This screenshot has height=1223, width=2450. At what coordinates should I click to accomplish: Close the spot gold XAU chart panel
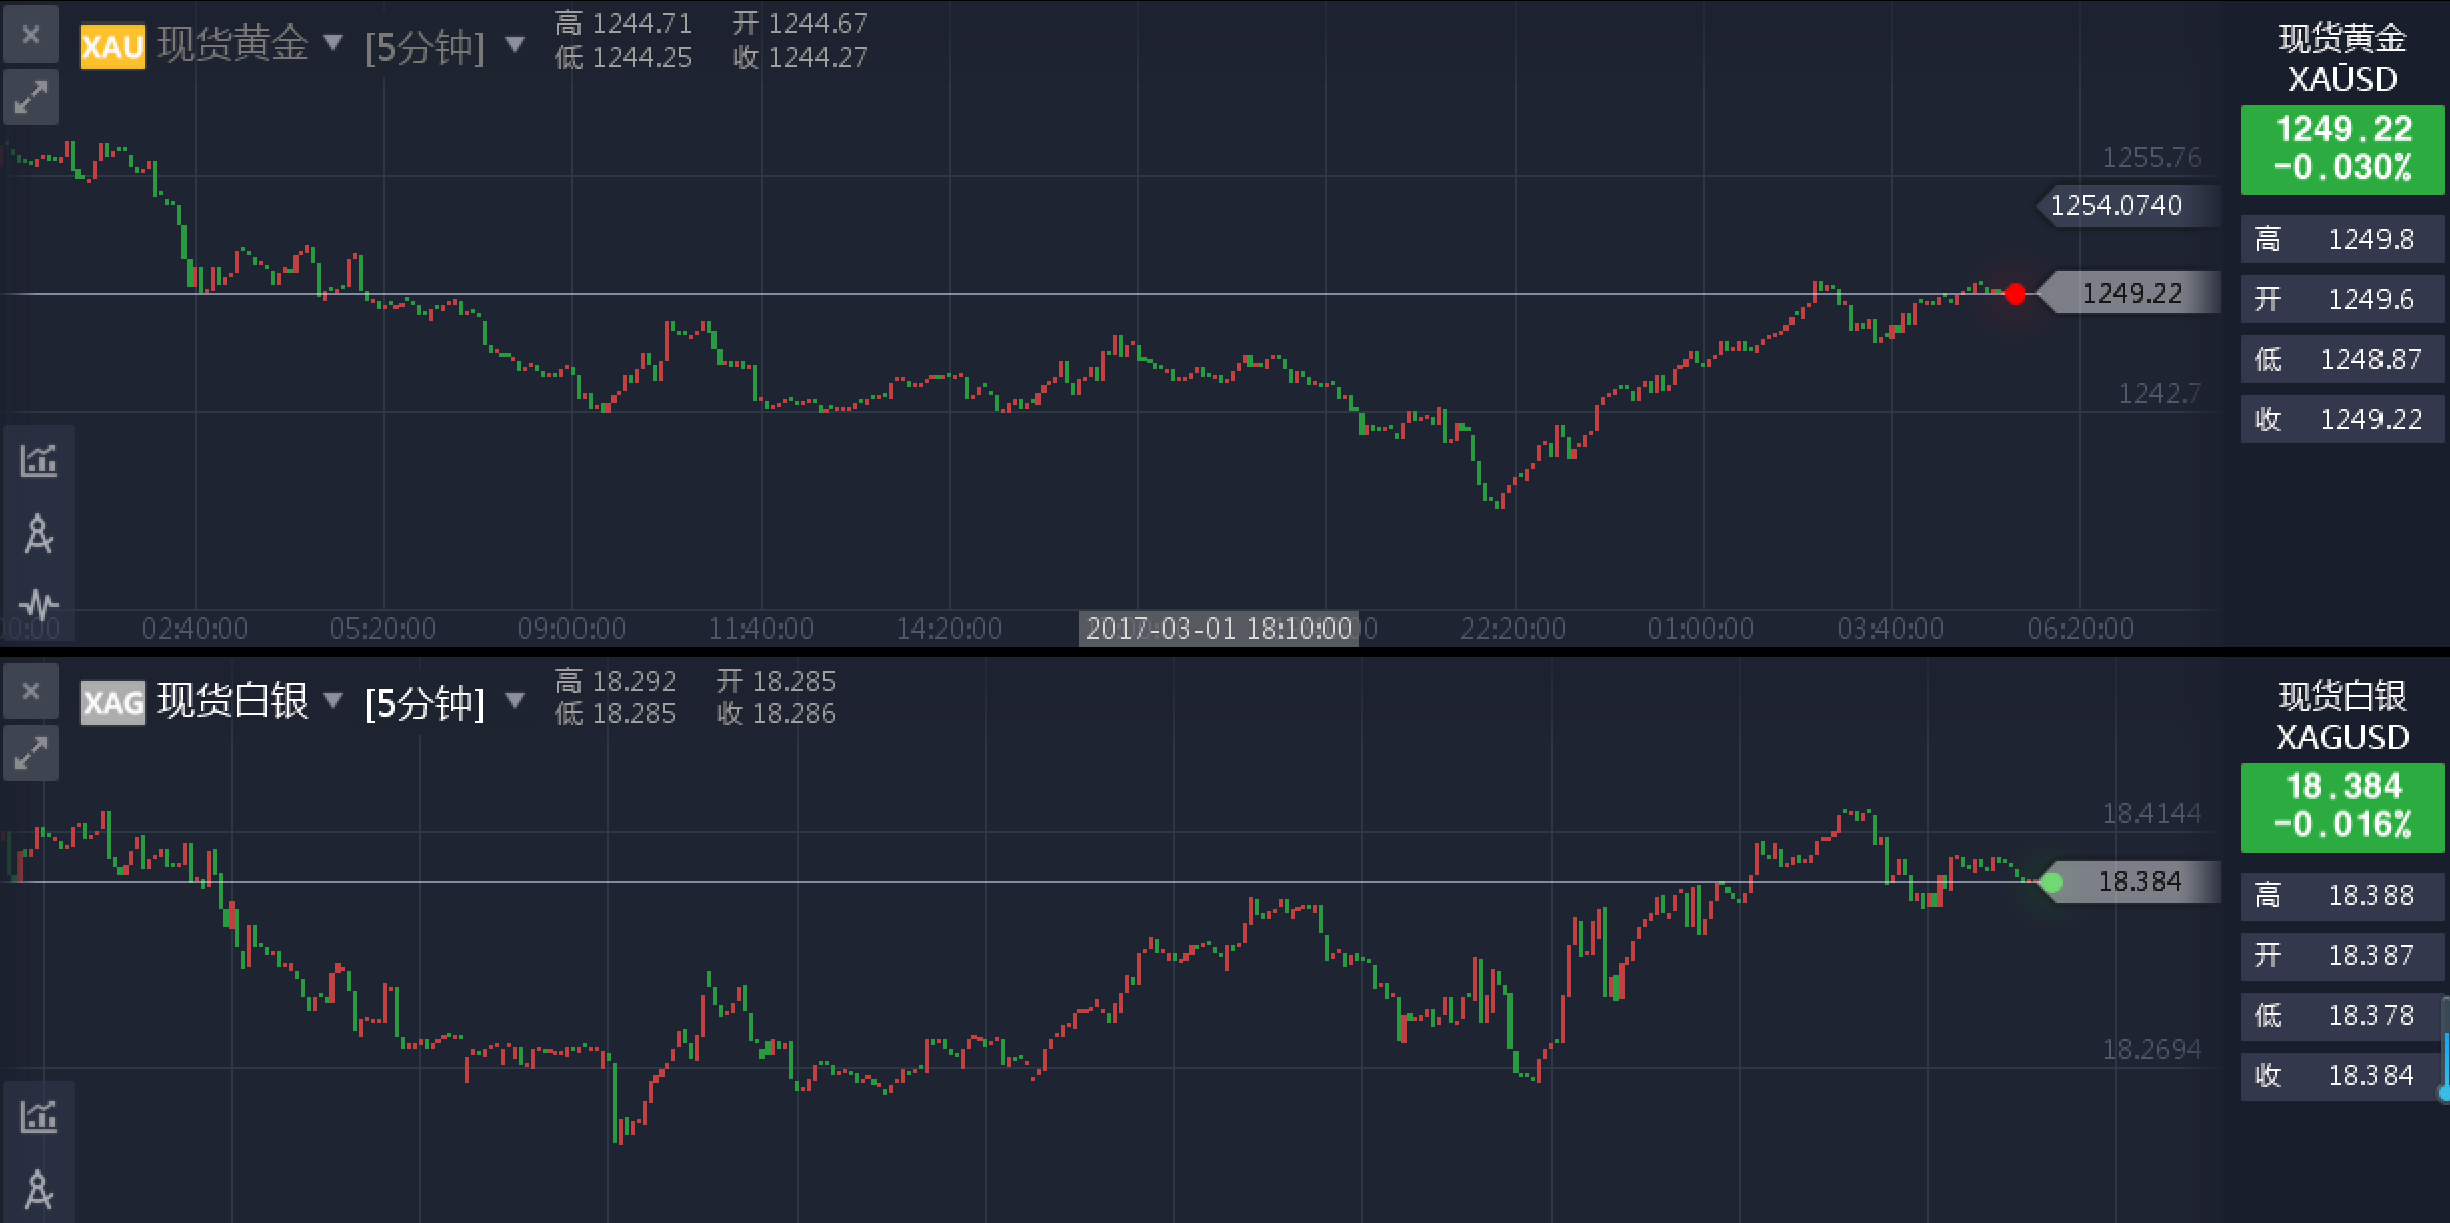31,35
